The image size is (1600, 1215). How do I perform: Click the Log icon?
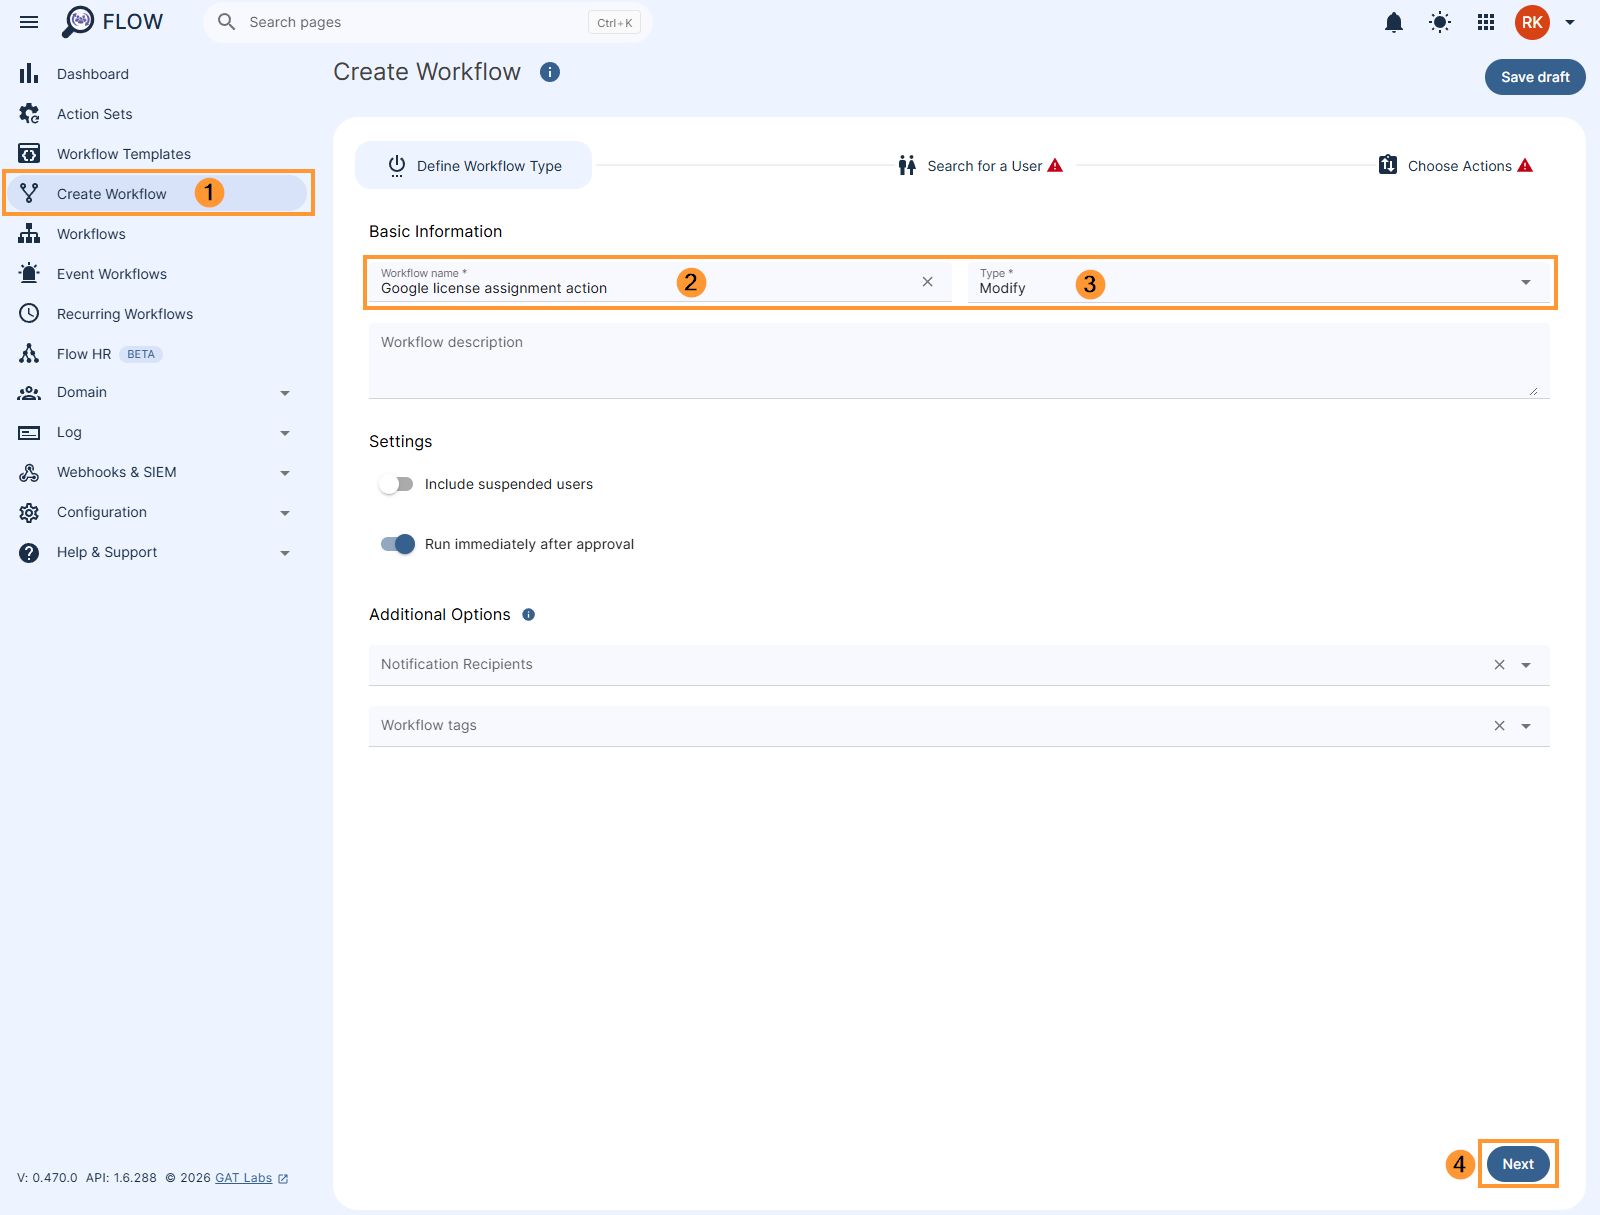point(29,433)
